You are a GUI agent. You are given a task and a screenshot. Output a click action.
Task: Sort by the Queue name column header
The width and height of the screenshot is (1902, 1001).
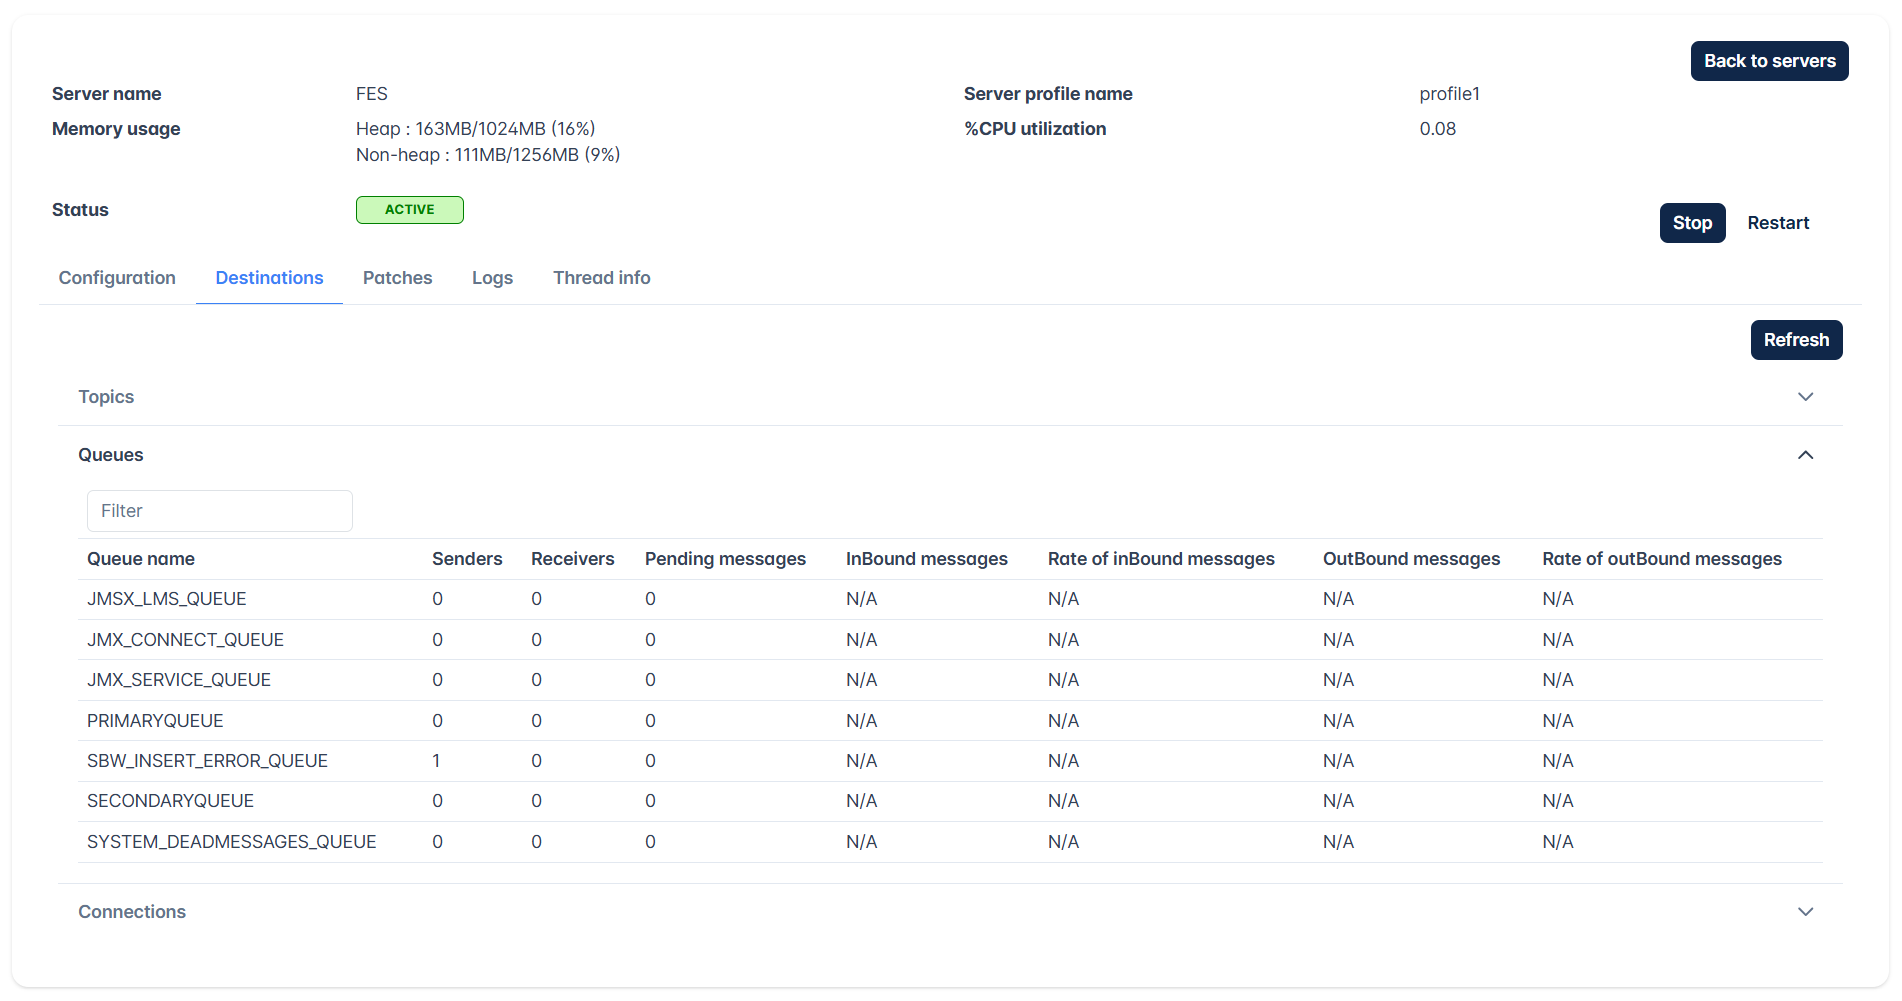click(x=141, y=559)
